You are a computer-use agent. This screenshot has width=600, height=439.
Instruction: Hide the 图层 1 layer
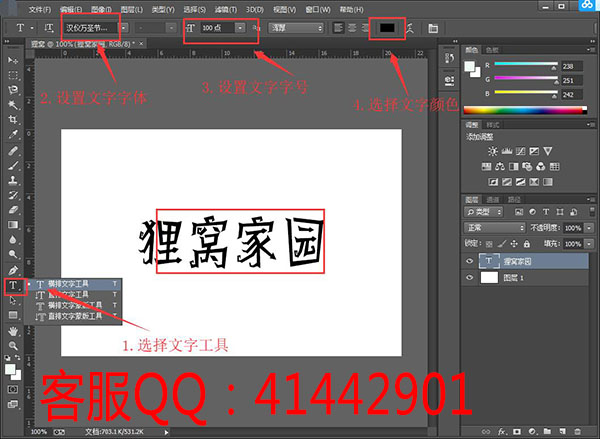(x=470, y=277)
